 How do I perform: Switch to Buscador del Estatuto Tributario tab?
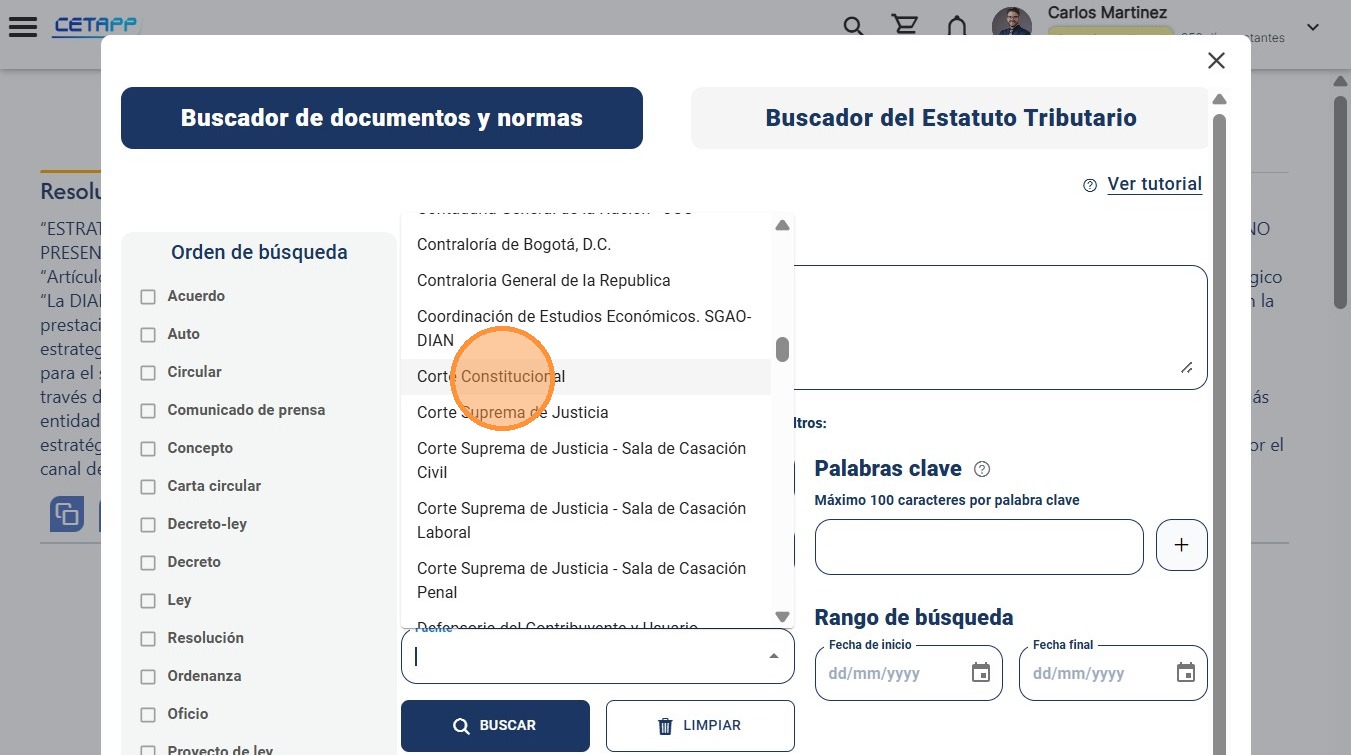pos(950,118)
